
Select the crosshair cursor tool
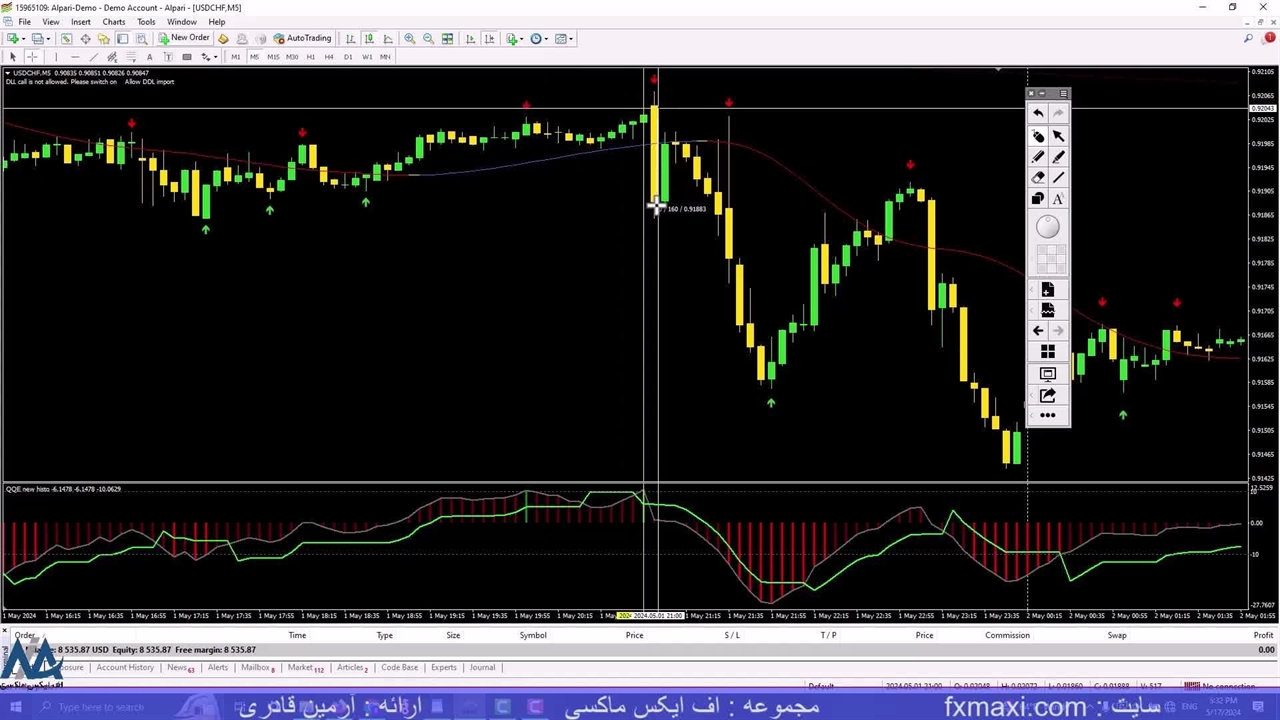pyautogui.click(x=32, y=57)
